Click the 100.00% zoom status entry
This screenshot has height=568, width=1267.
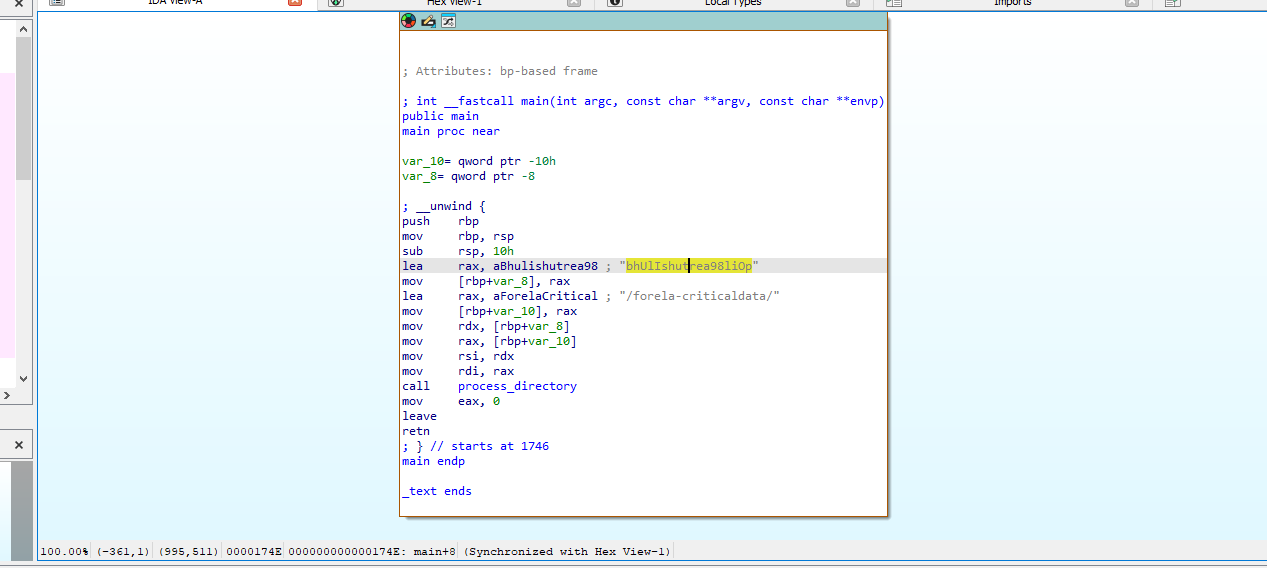pyautogui.click(x=64, y=551)
